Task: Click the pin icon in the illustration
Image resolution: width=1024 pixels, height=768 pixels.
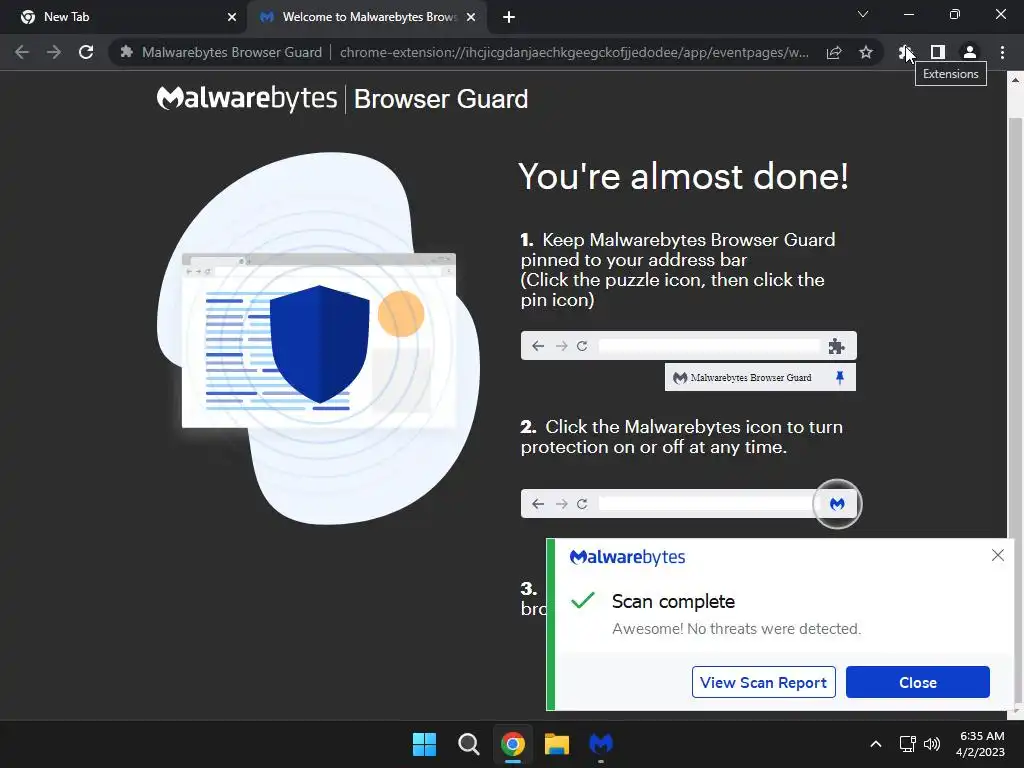Action: [x=840, y=377]
